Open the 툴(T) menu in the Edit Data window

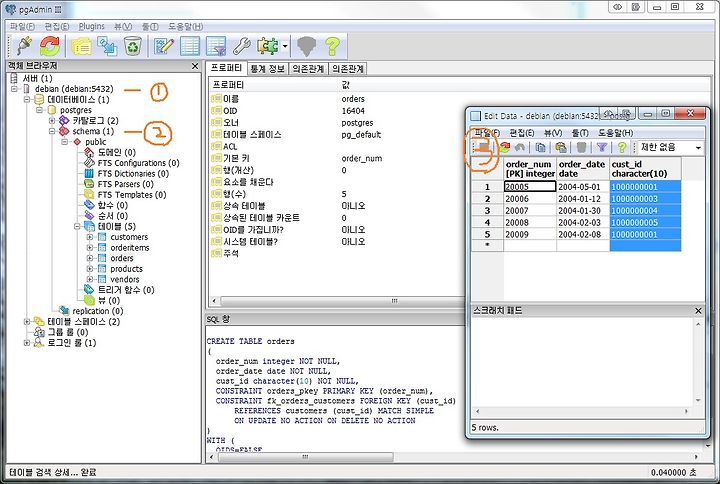coord(580,133)
